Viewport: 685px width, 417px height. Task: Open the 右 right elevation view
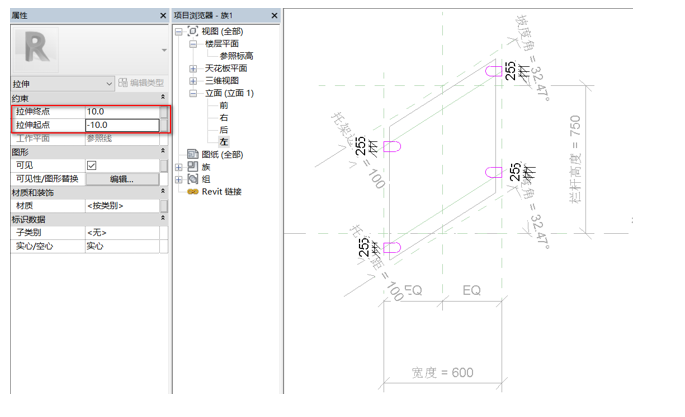[x=224, y=117]
